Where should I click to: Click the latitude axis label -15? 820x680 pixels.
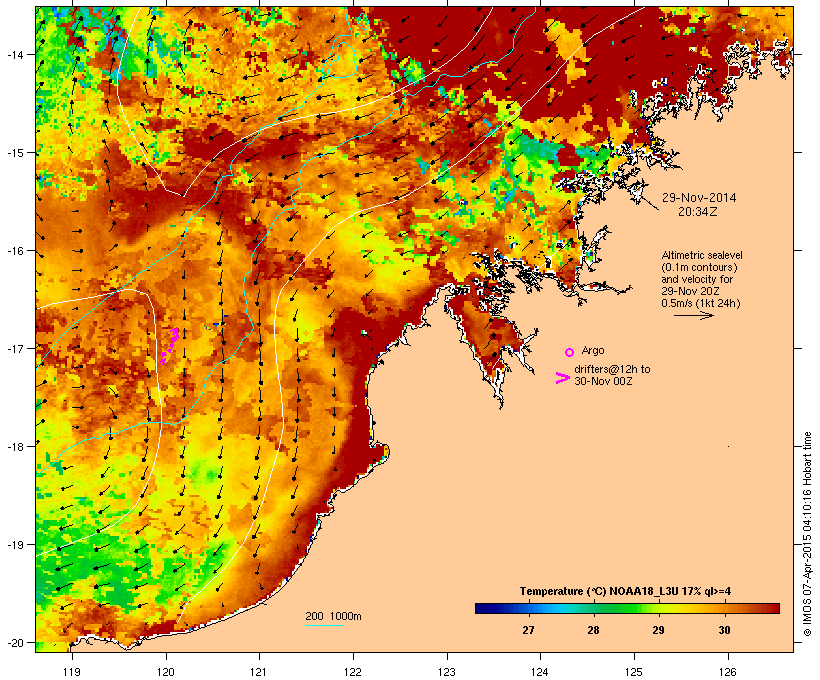pyautogui.click(x=15, y=153)
